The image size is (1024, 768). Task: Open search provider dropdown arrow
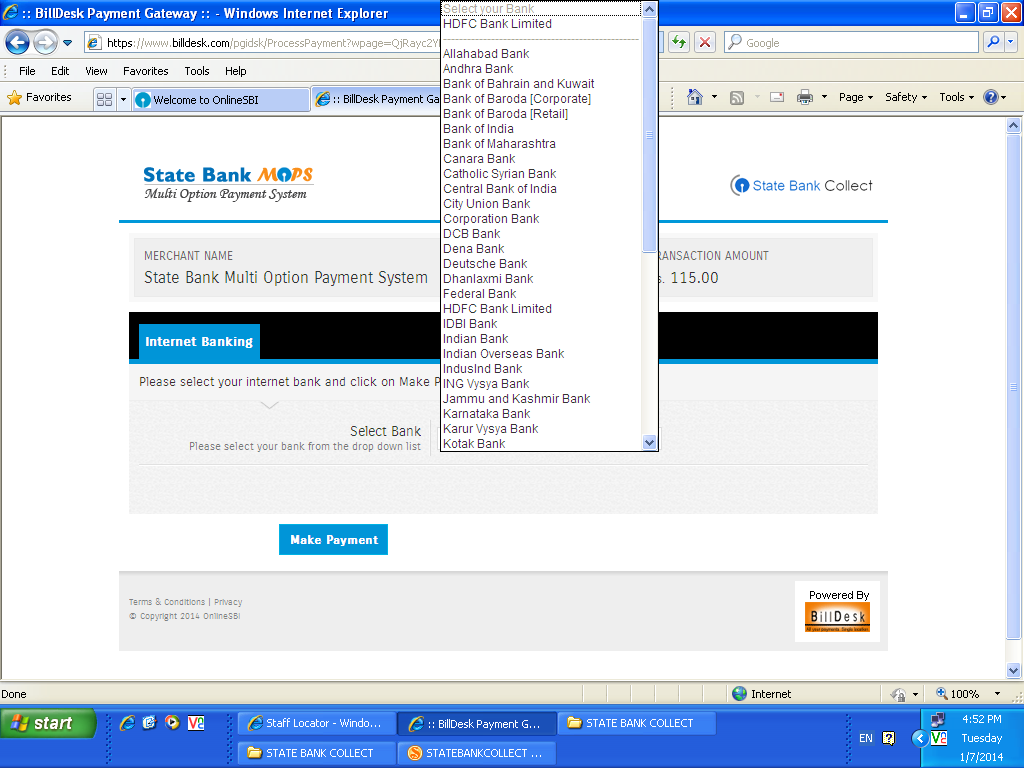[1011, 42]
